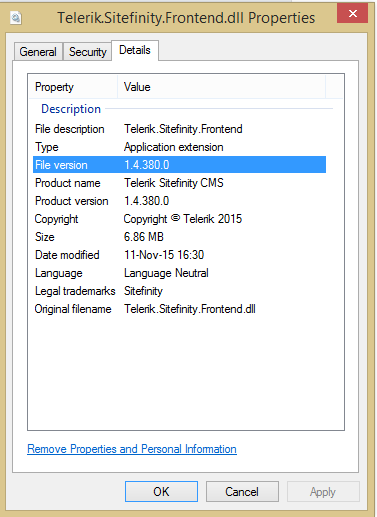Select the Original filename label
Image resolution: width=377 pixels, height=517 pixels.
pyautogui.click(x=73, y=309)
